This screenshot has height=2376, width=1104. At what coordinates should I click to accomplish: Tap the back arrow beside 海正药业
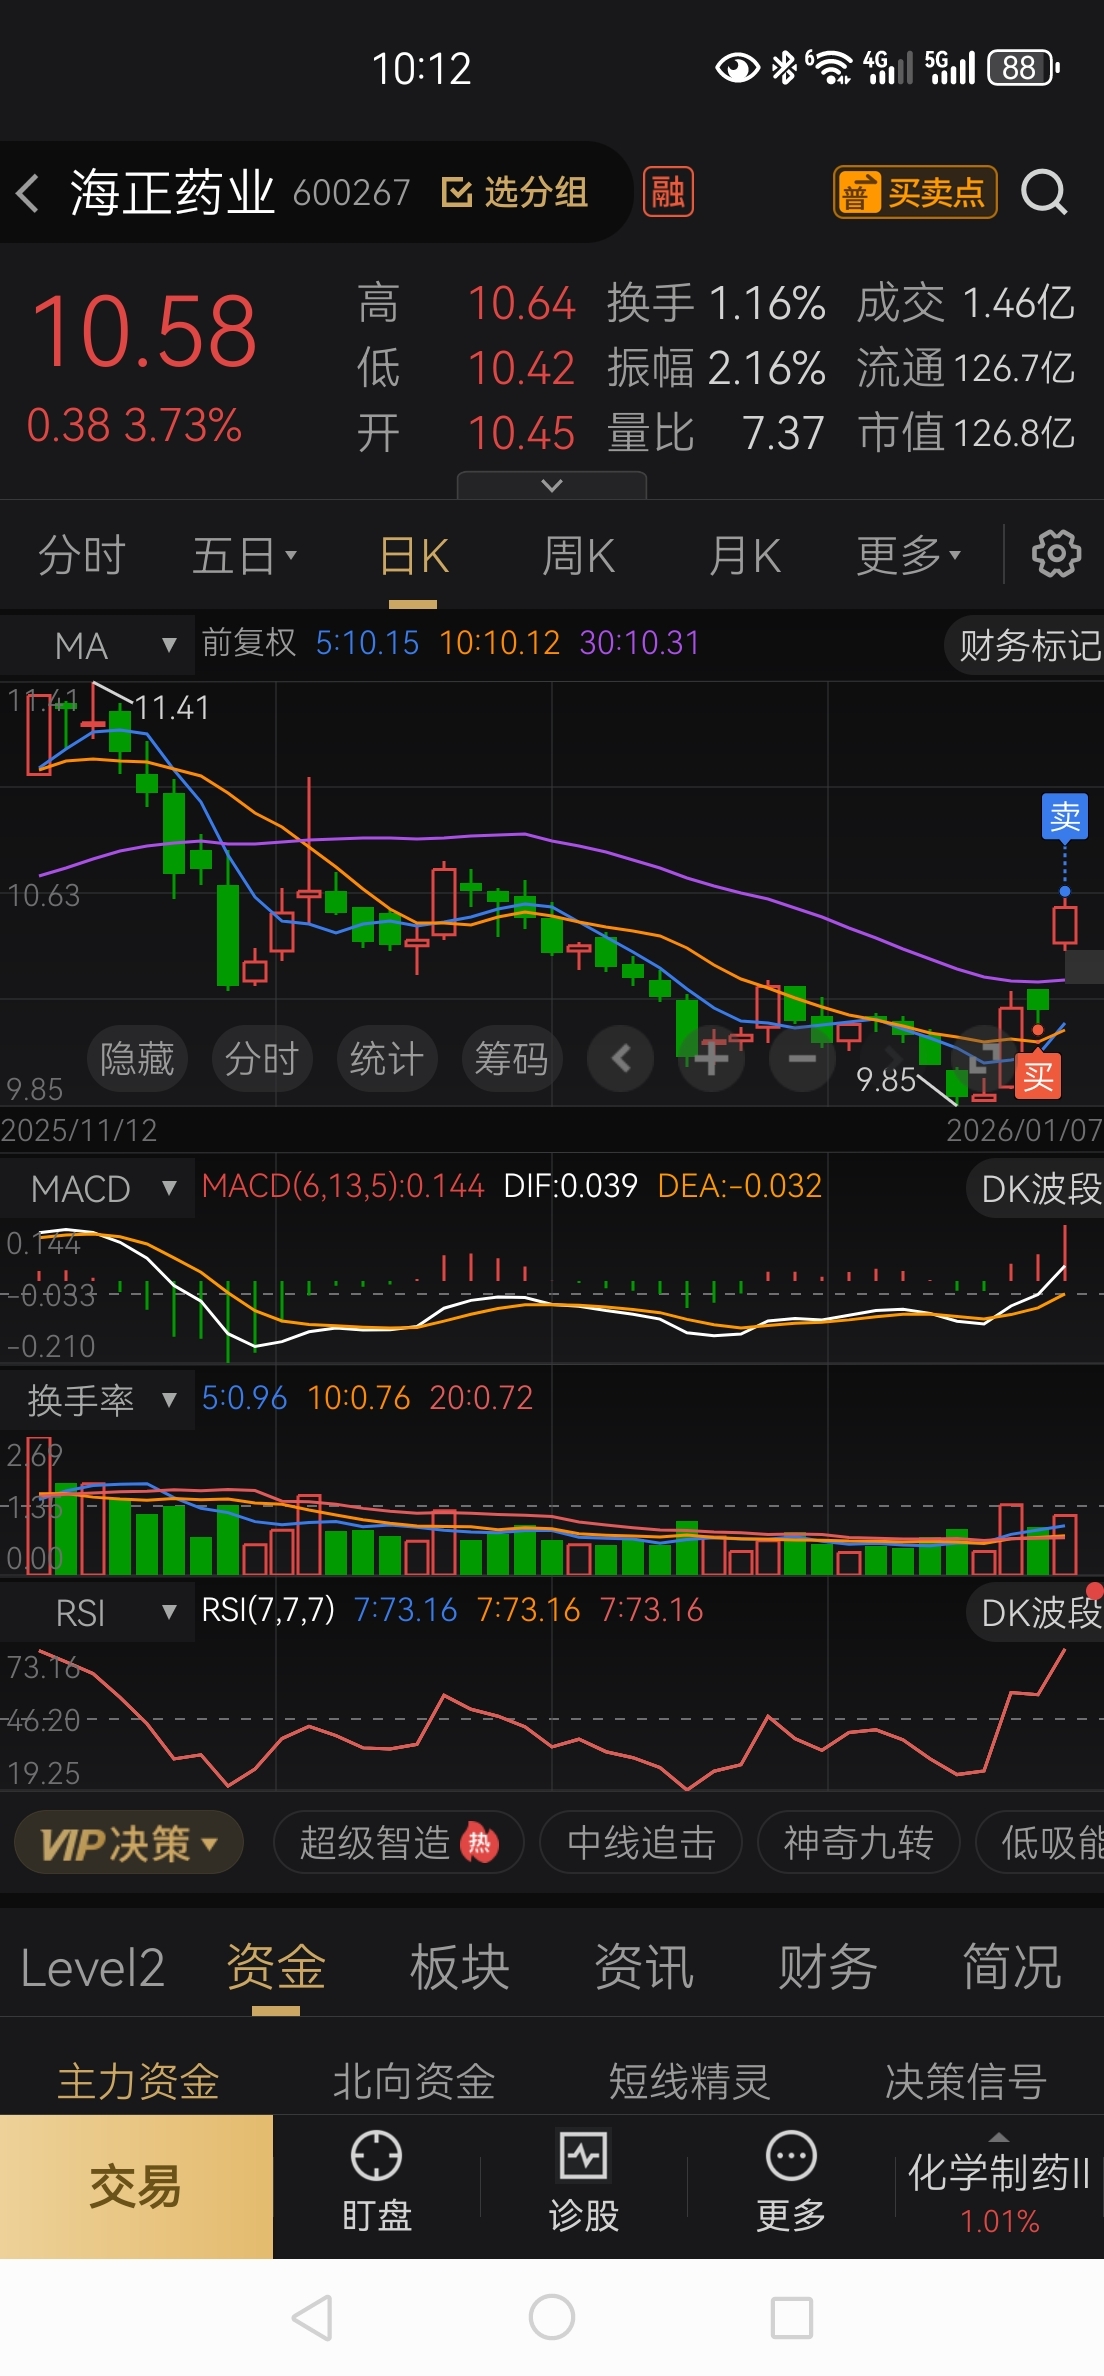[28, 192]
